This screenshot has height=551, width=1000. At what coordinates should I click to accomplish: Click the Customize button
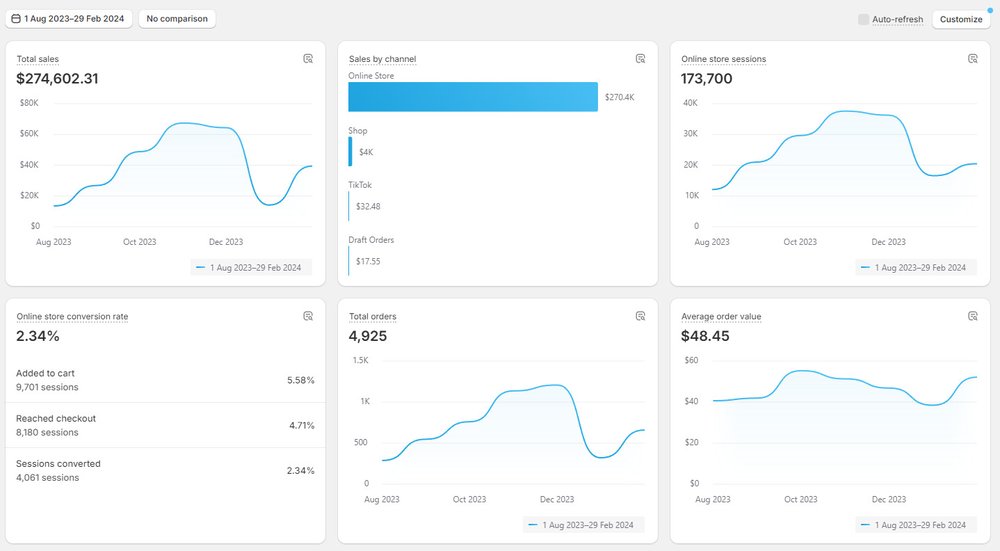click(x=961, y=19)
